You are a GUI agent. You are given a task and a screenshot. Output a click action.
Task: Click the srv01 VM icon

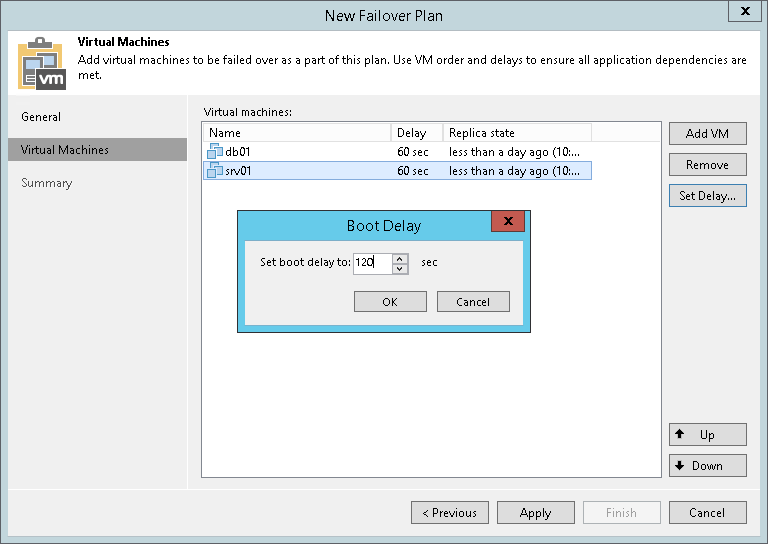(215, 171)
